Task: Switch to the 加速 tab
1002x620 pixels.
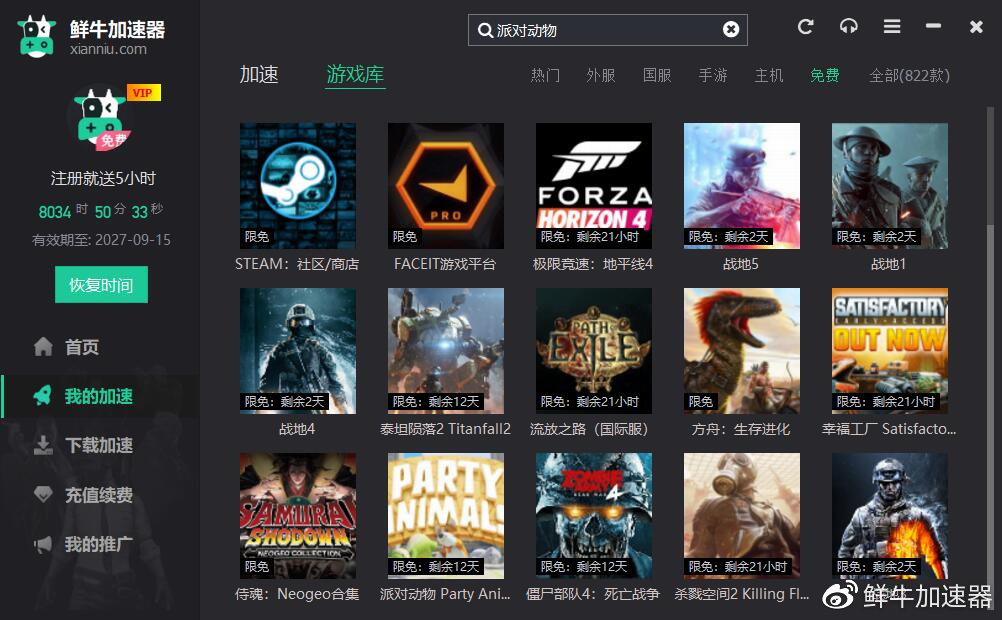Action: [259, 75]
